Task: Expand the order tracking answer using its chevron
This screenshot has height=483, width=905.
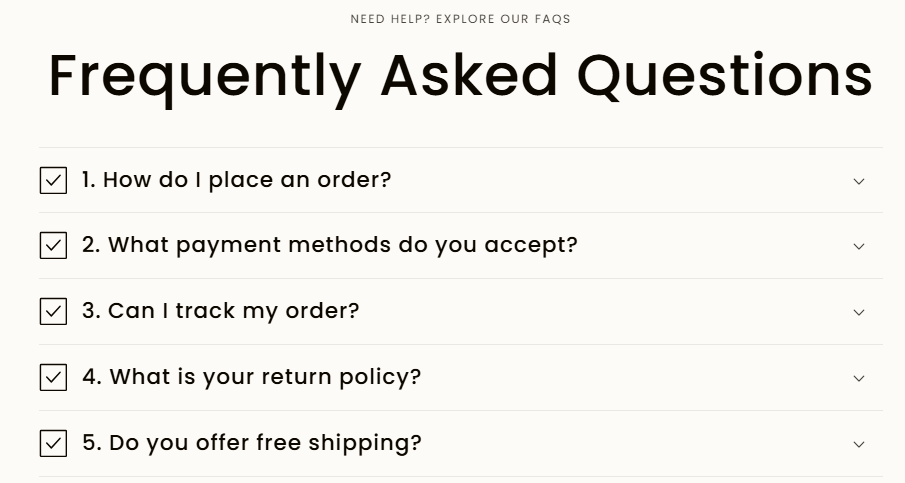Action: coord(858,312)
